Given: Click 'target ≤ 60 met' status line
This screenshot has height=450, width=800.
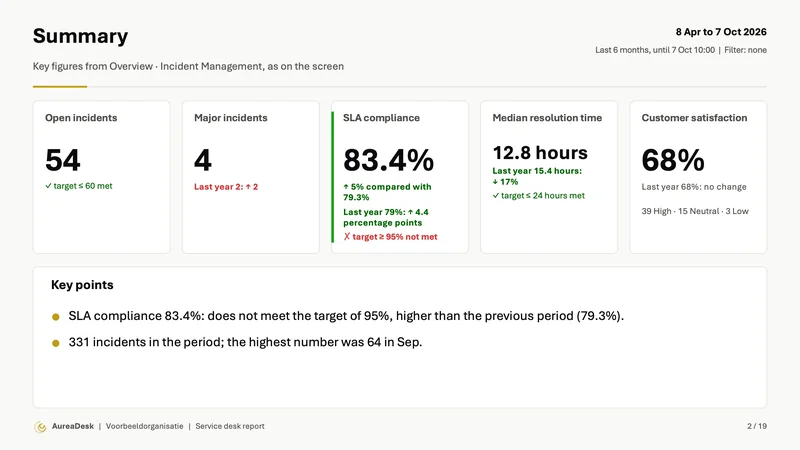Looking at the screenshot, I should click(x=79, y=186).
